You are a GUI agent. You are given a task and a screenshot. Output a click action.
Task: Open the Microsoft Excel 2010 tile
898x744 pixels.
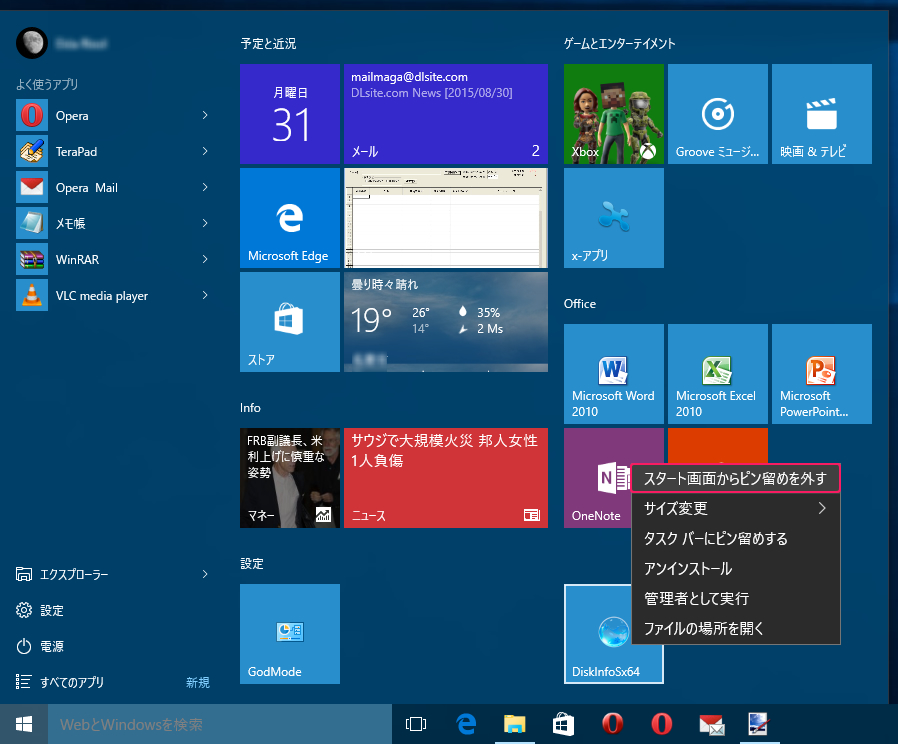(x=718, y=374)
